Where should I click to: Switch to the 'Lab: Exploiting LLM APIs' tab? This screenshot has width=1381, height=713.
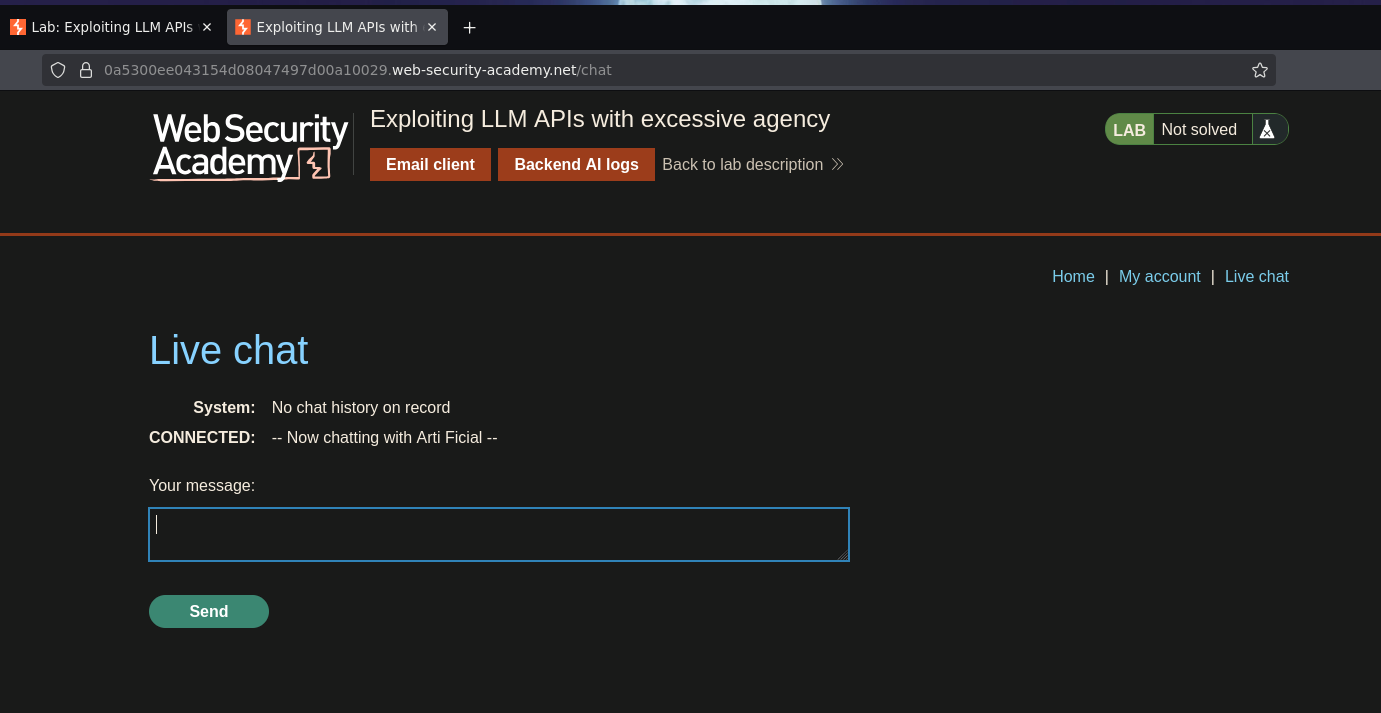tap(111, 27)
